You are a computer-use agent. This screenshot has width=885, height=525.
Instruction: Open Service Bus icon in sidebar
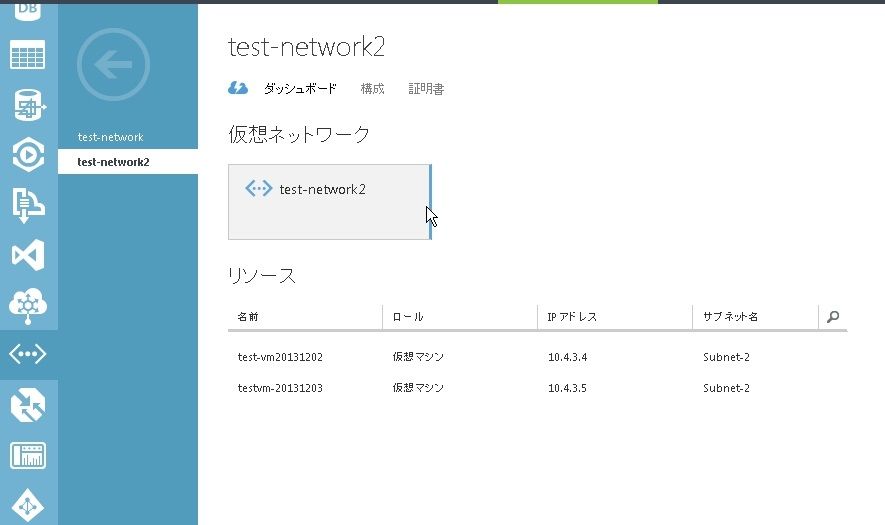28,205
